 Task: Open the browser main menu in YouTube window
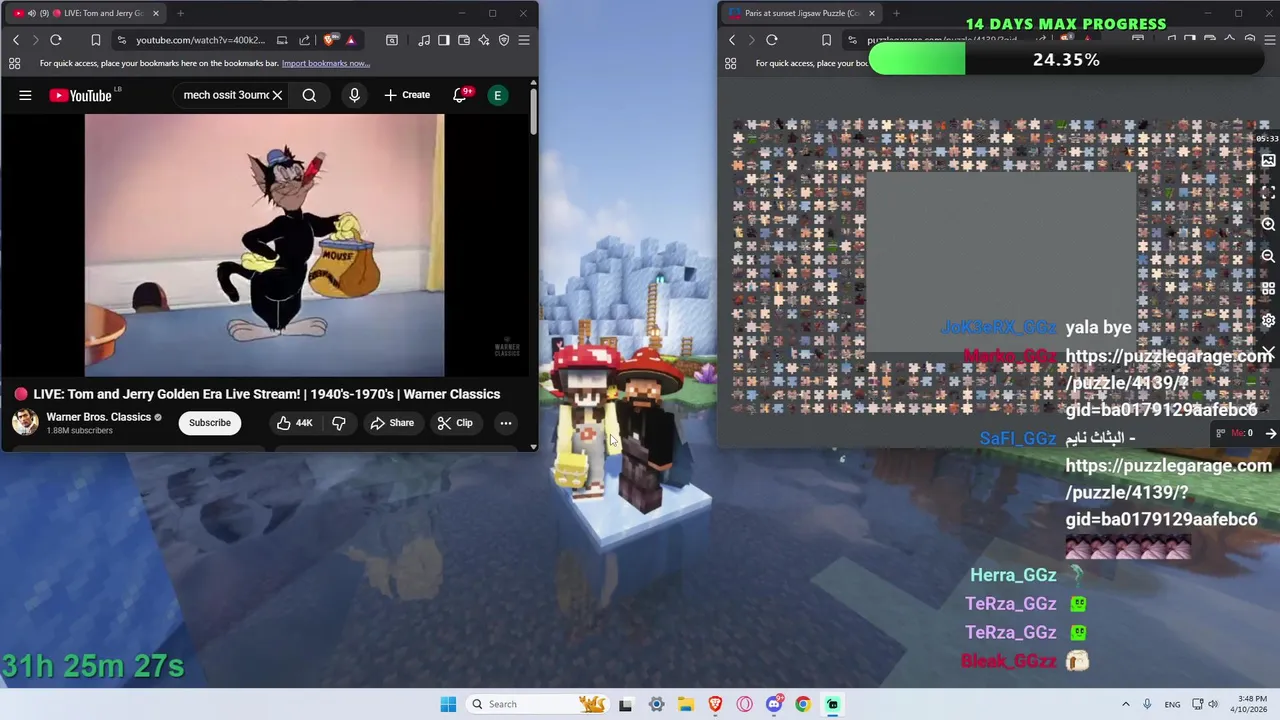pos(524,40)
